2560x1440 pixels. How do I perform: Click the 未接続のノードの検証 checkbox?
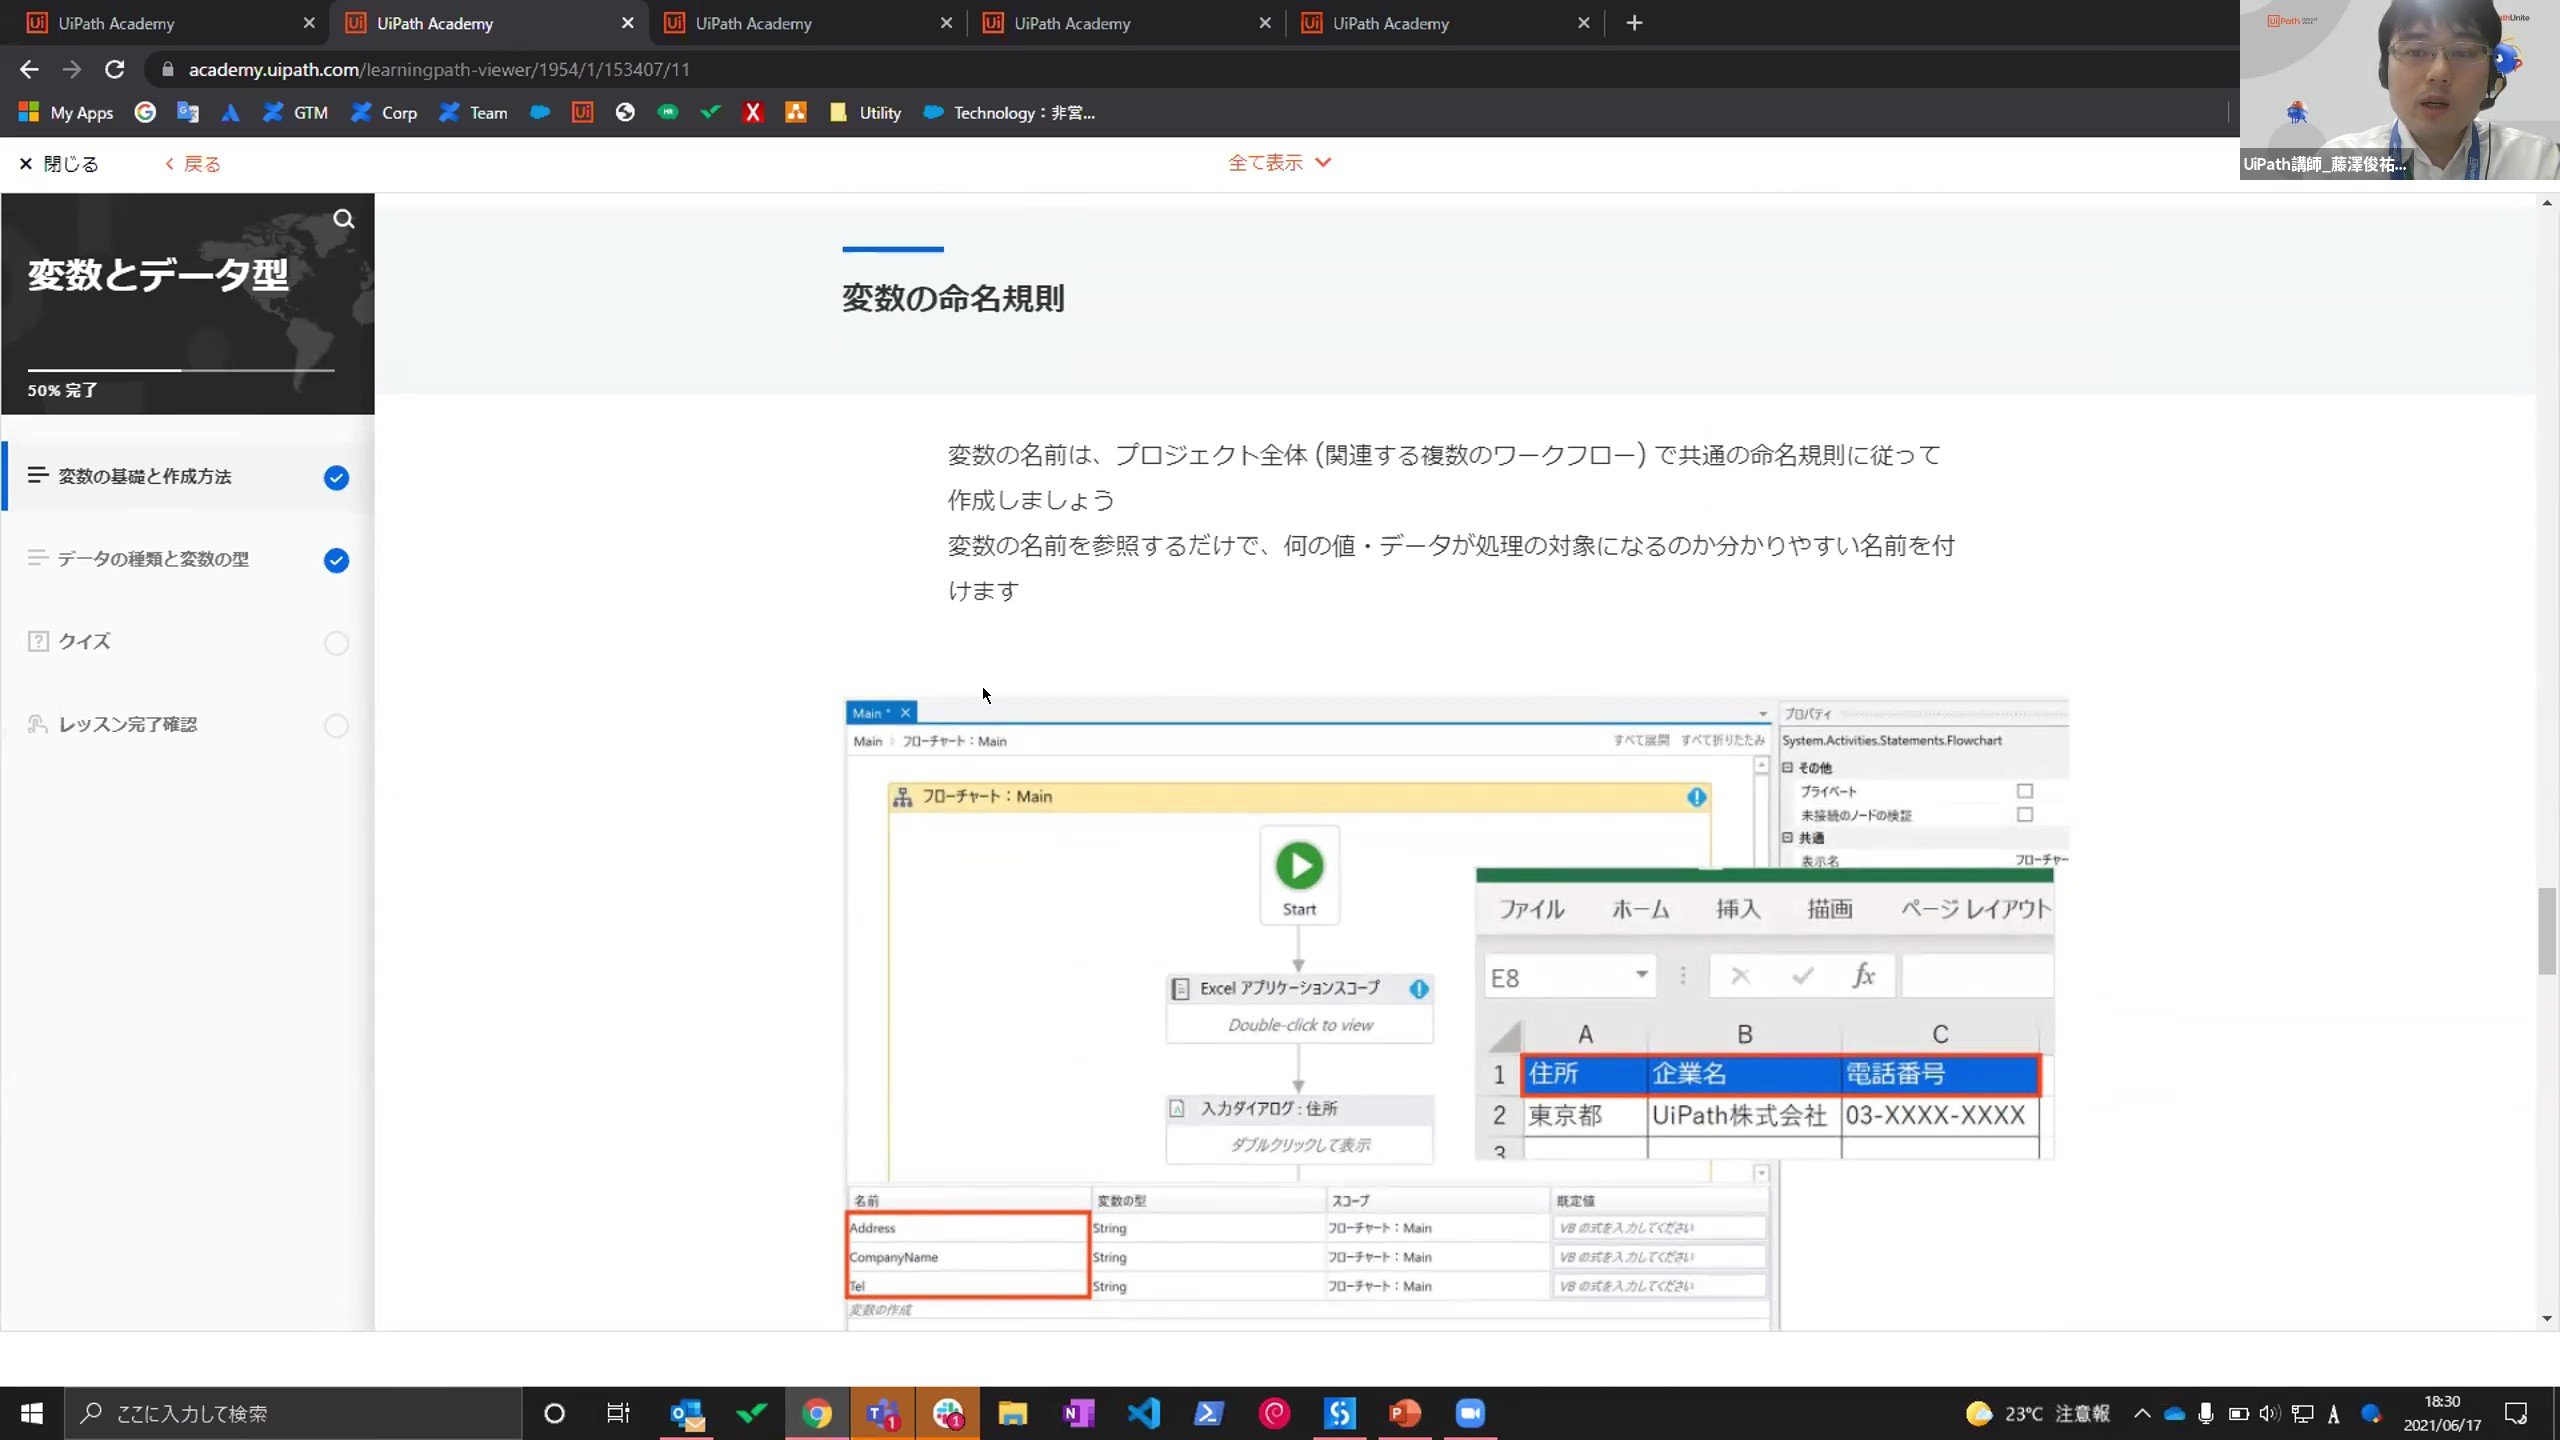tap(2025, 815)
